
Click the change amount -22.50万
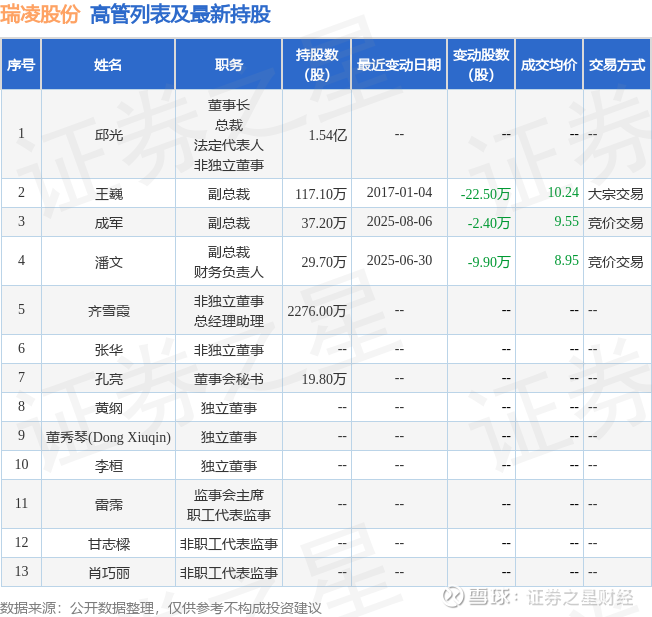[x=485, y=193]
